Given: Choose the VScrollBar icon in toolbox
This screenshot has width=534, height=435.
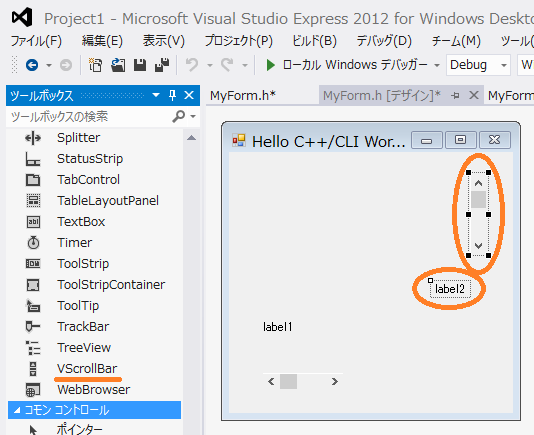Looking at the screenshot, I should click(33, 369).
